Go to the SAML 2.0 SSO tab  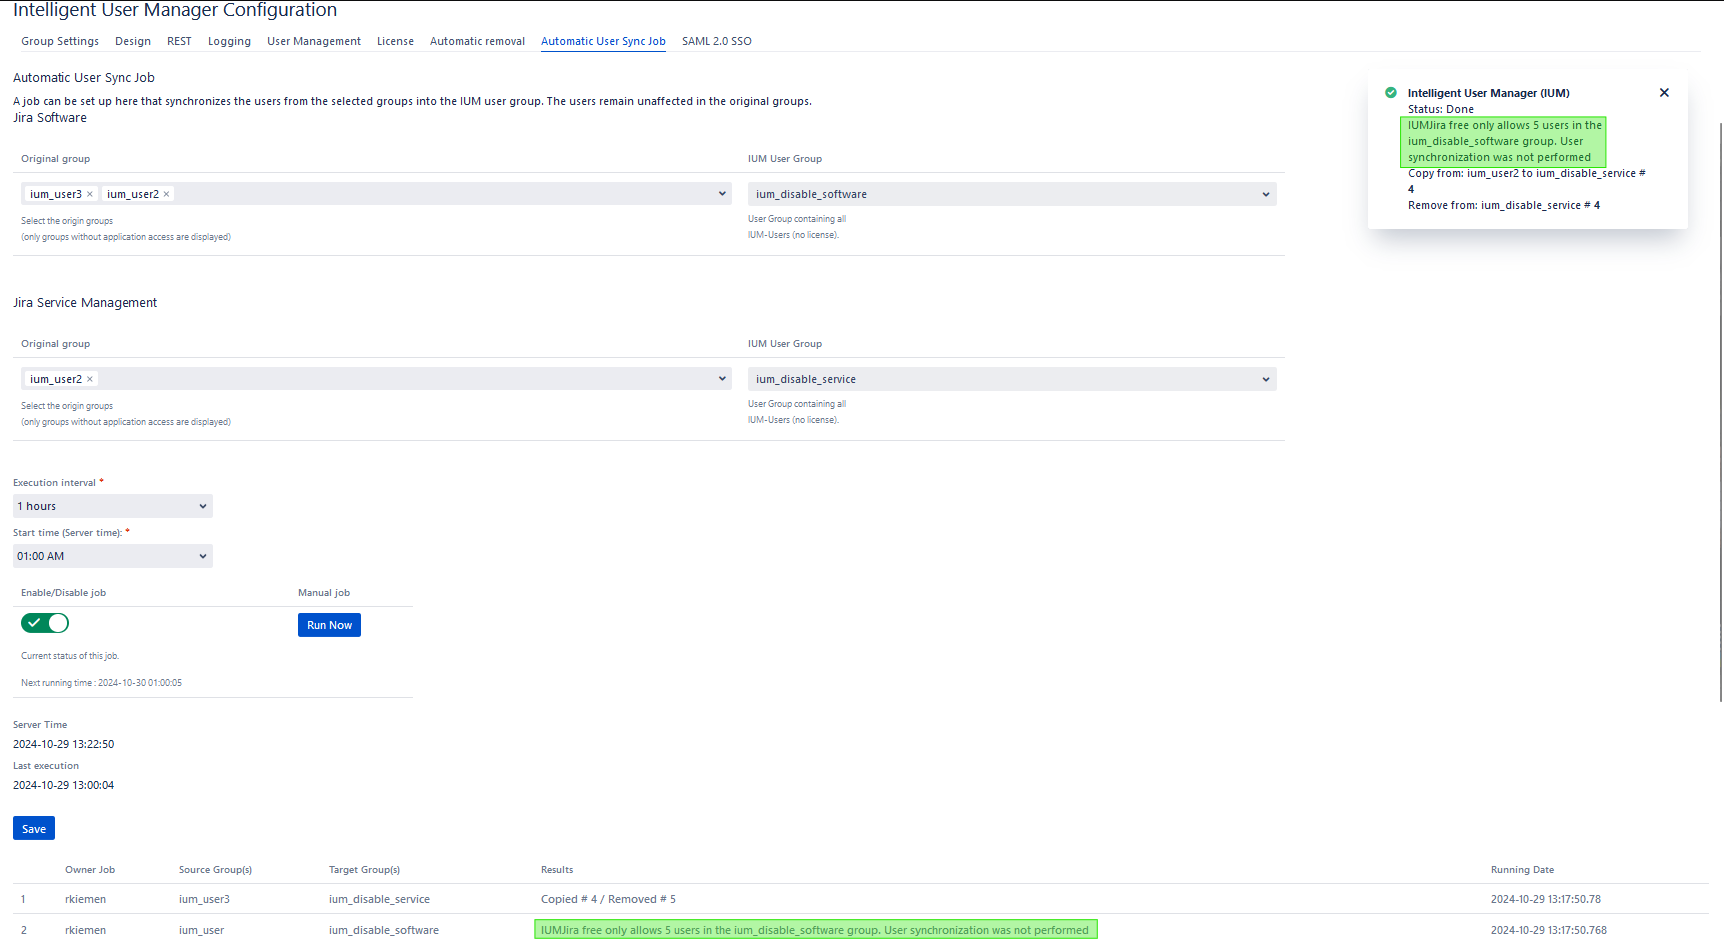(716, 41)
